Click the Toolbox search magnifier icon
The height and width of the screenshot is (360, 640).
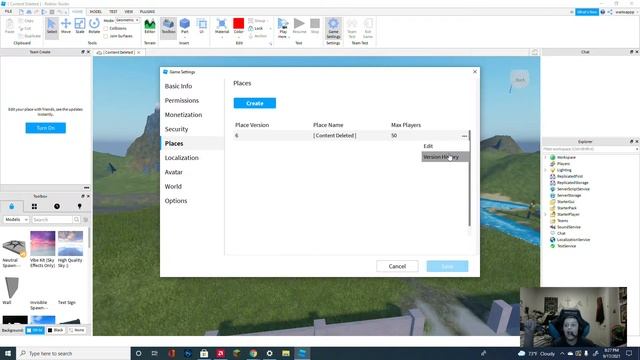click(76, 220)
